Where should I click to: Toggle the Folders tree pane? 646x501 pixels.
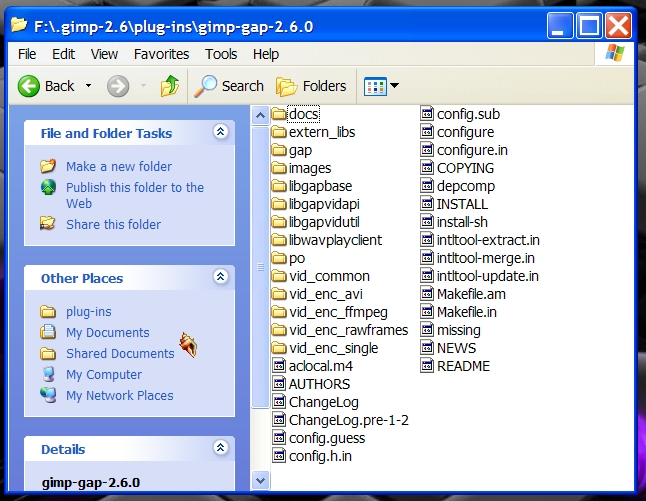(x=311, y=86)
